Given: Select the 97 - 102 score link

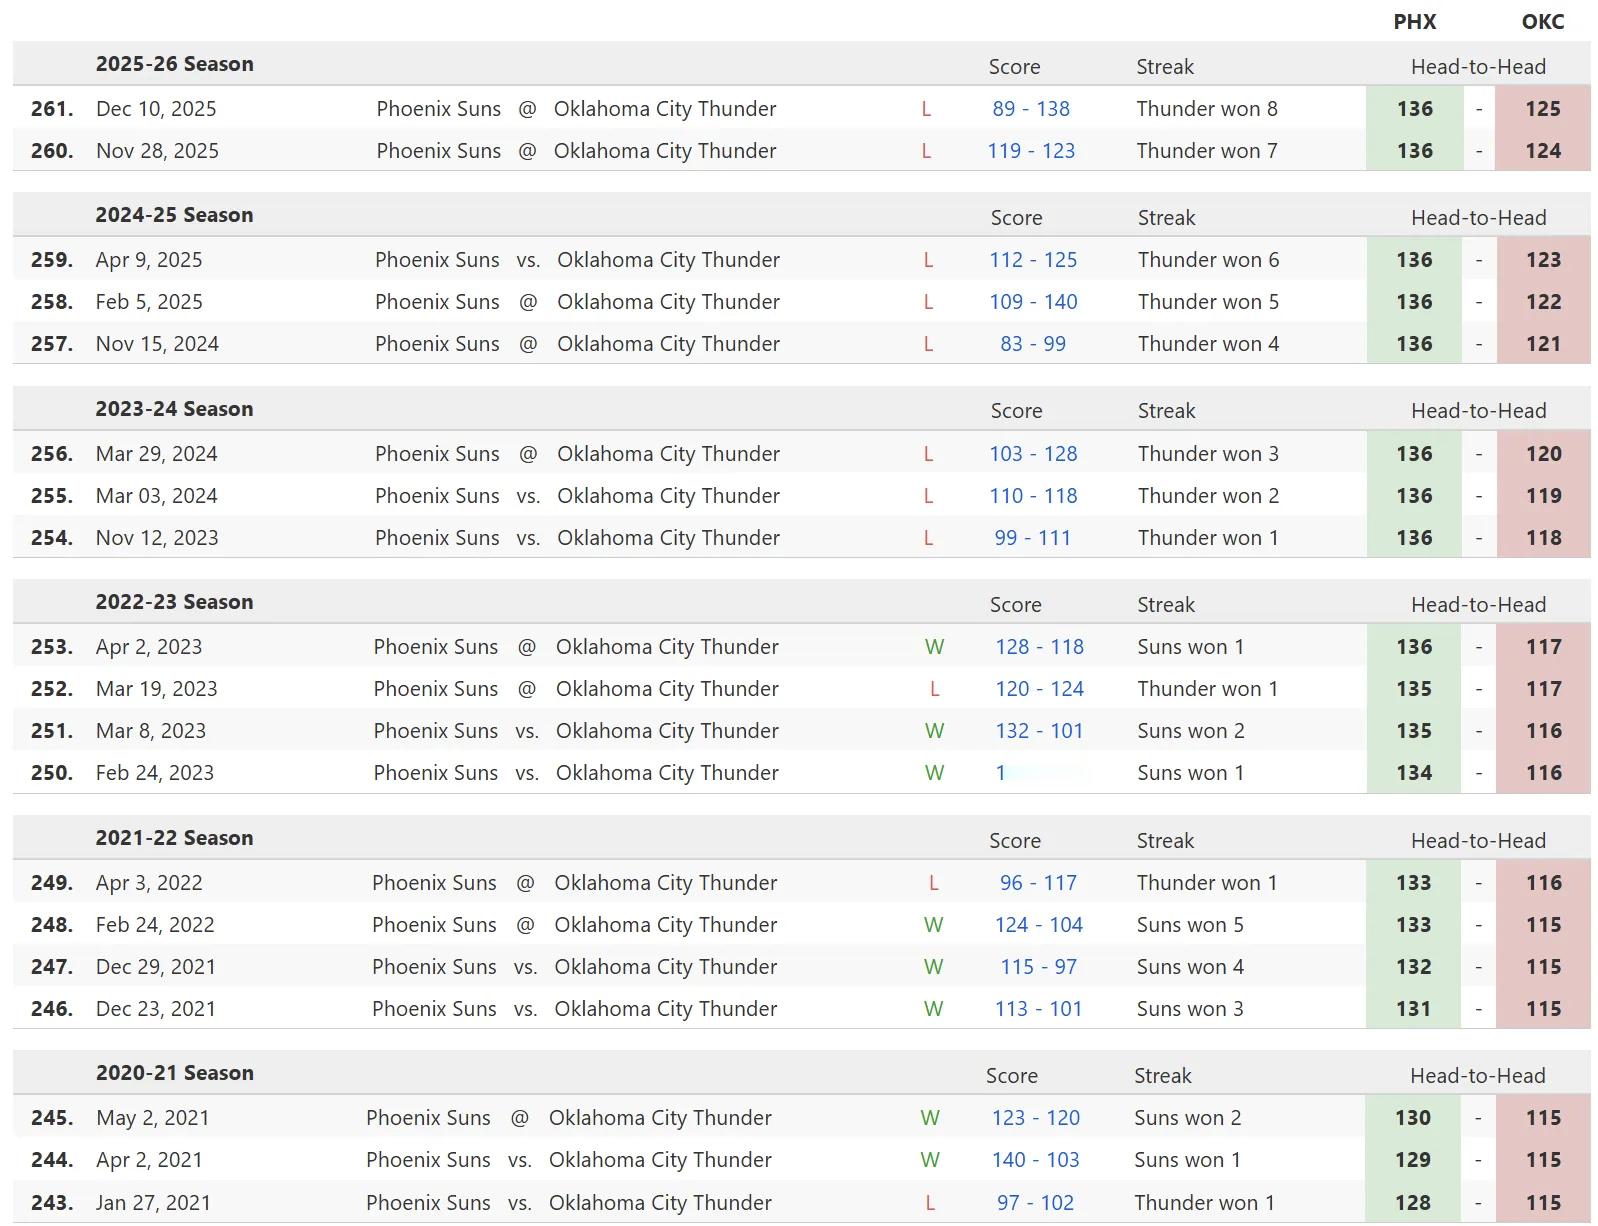Looking at the screenshot, I should (x=1035, y=1203).
